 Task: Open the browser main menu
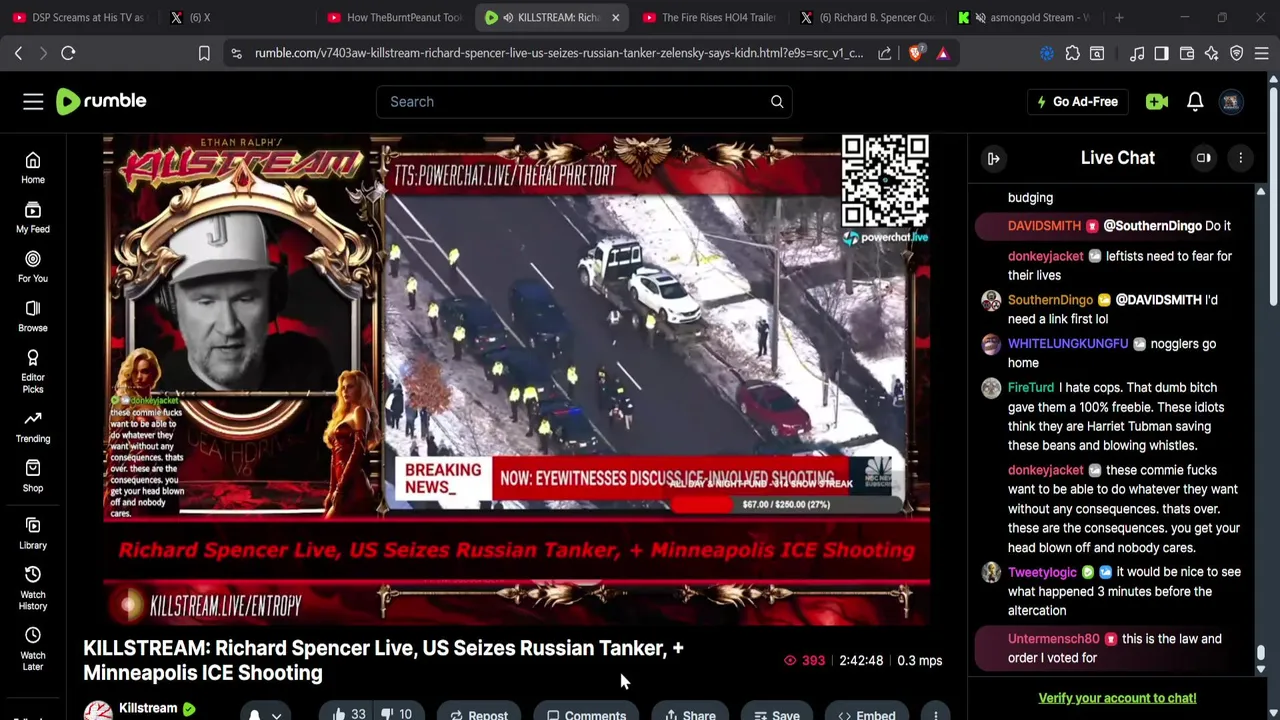point(1262,53)
